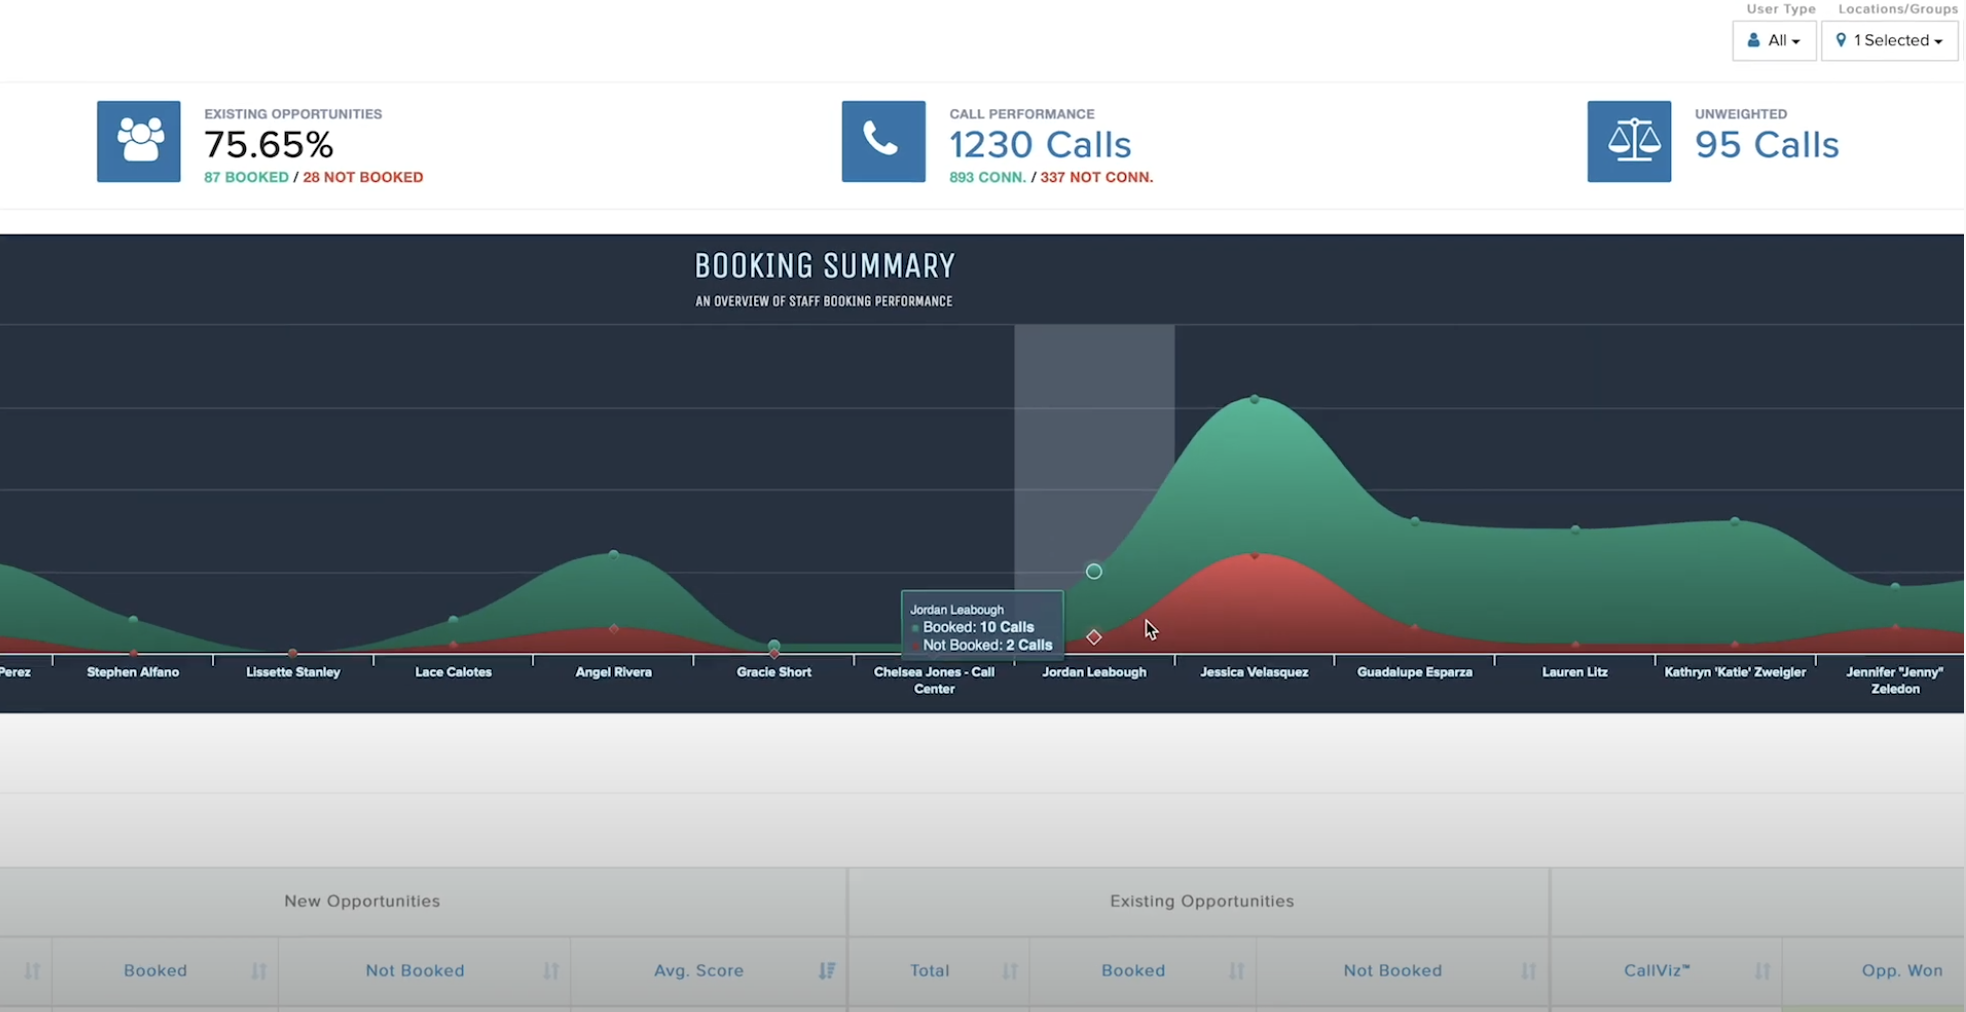The image size is (1966, 1012).
Task: Click Jessica Velasquez's booked peak point
Action: coord(1254,399)
